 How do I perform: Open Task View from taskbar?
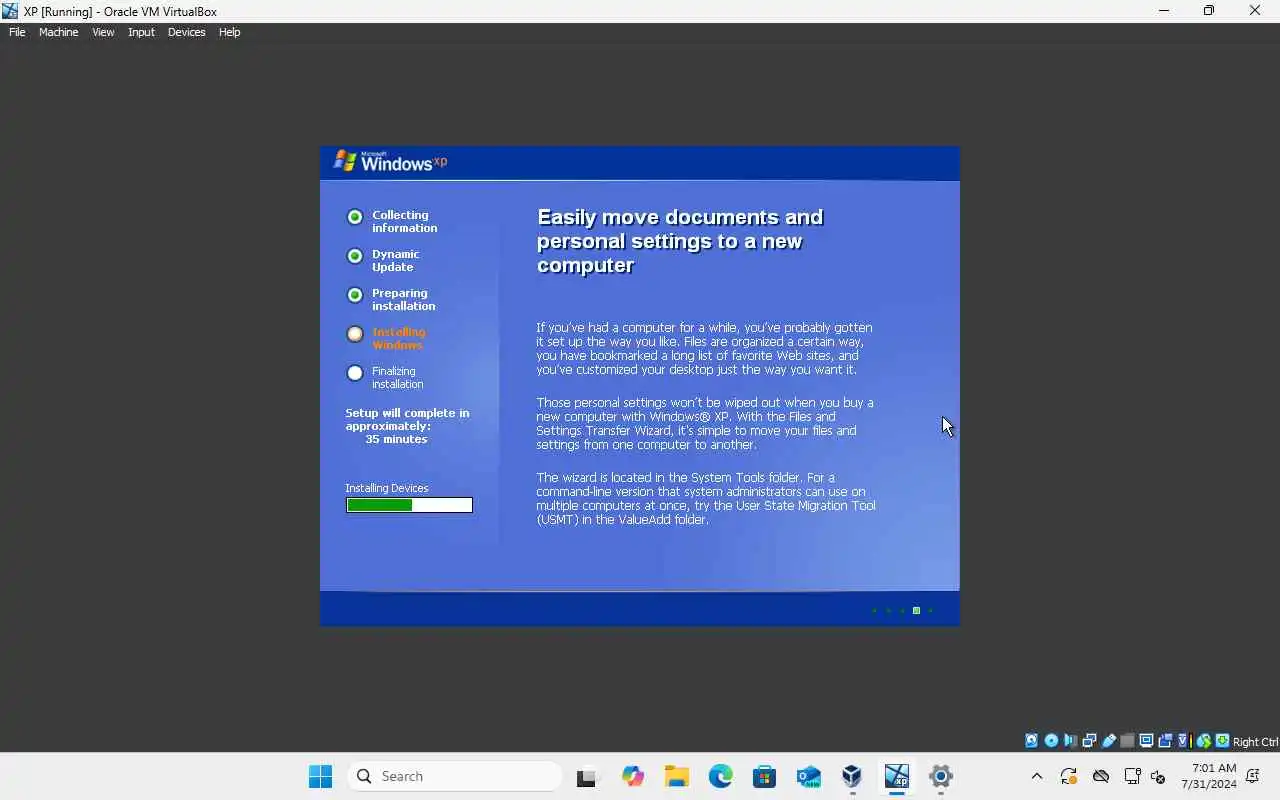coord(587,776)
